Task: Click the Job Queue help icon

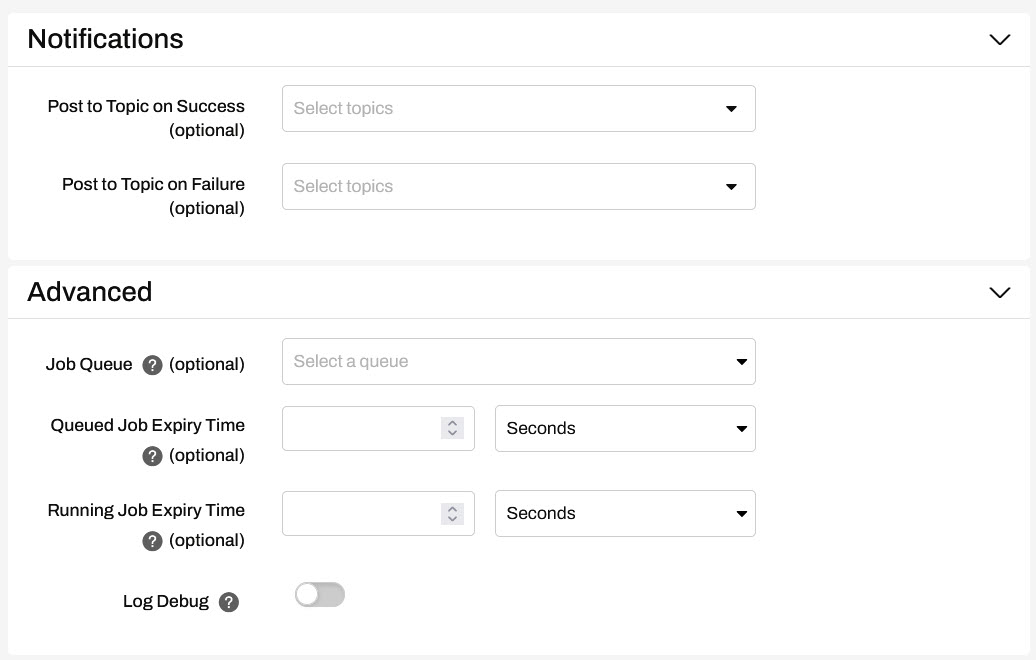Action: [x=152, y=365]
